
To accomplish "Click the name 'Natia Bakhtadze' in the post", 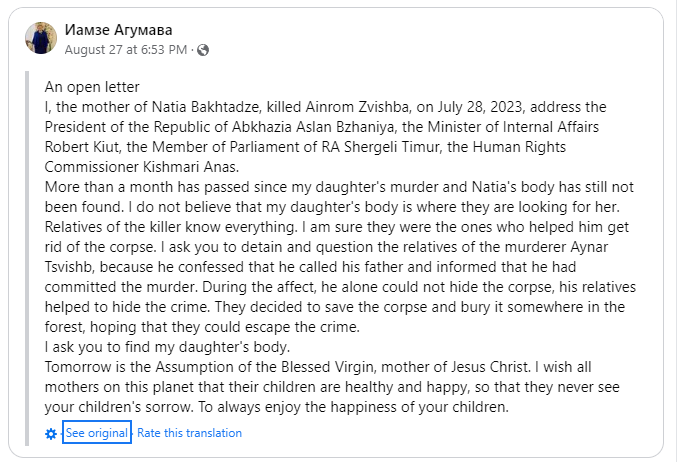I will click(205, 107).
